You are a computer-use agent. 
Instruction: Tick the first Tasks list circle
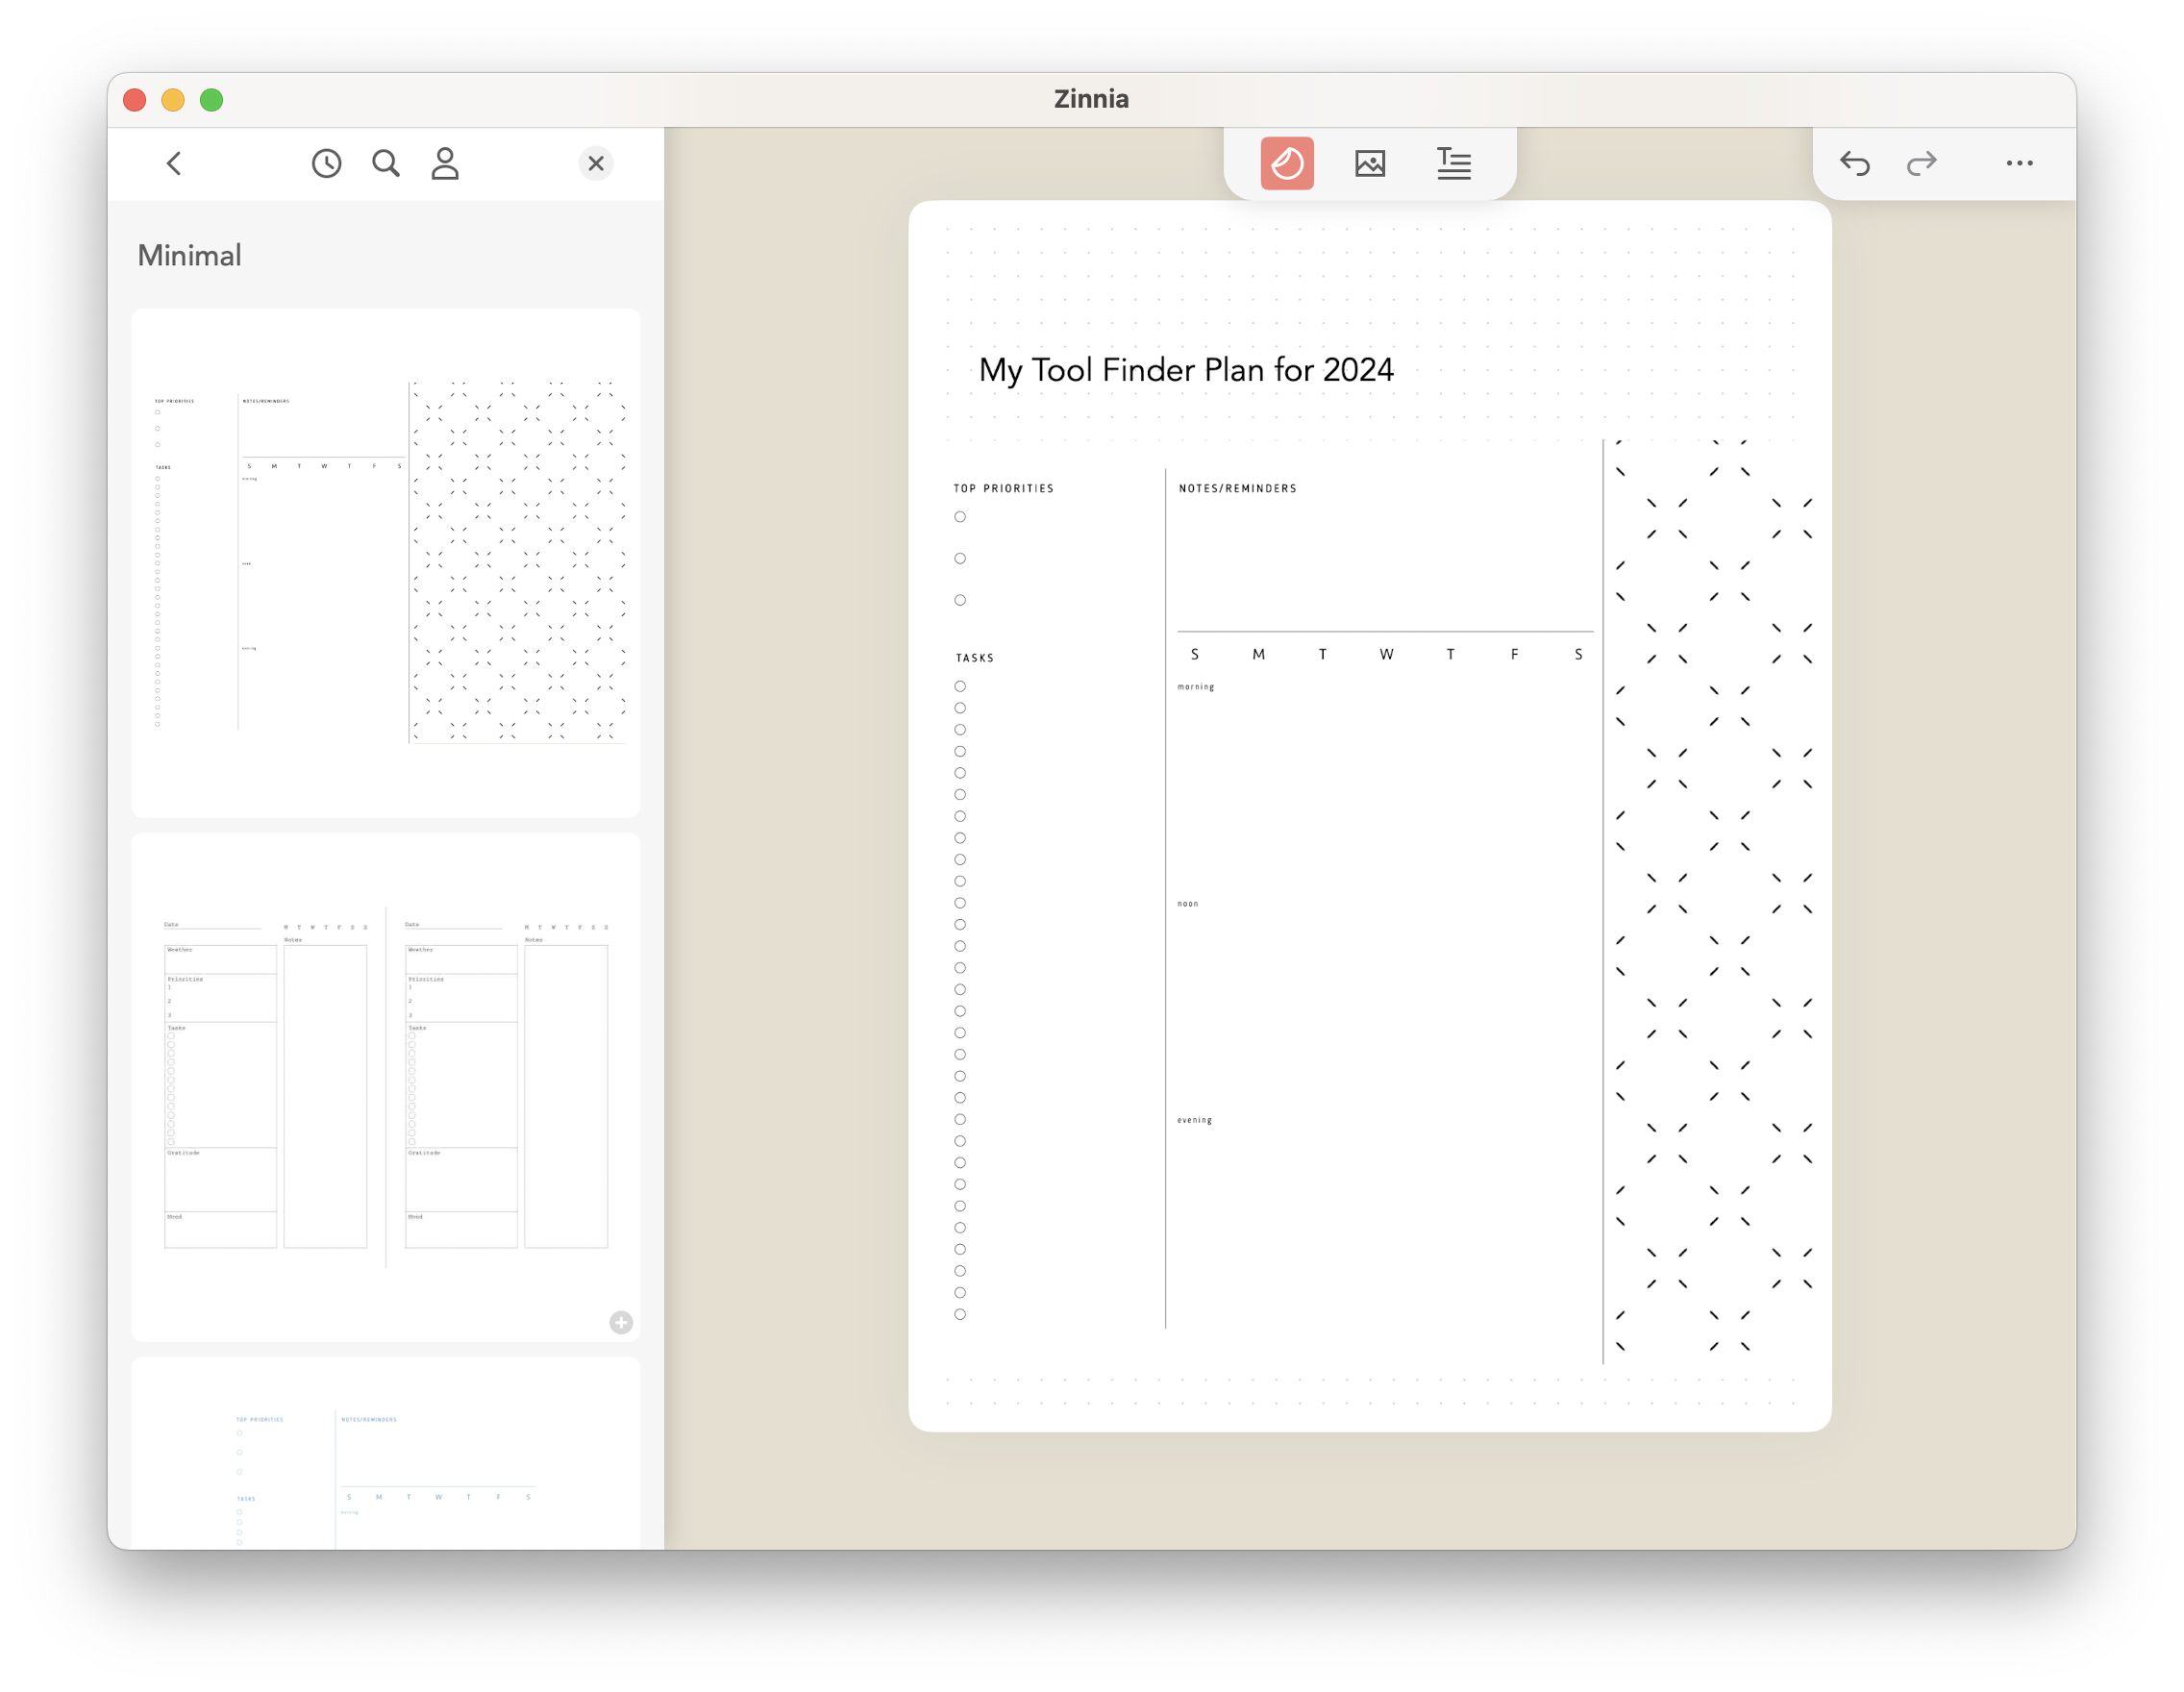click(x=960, y=686)
